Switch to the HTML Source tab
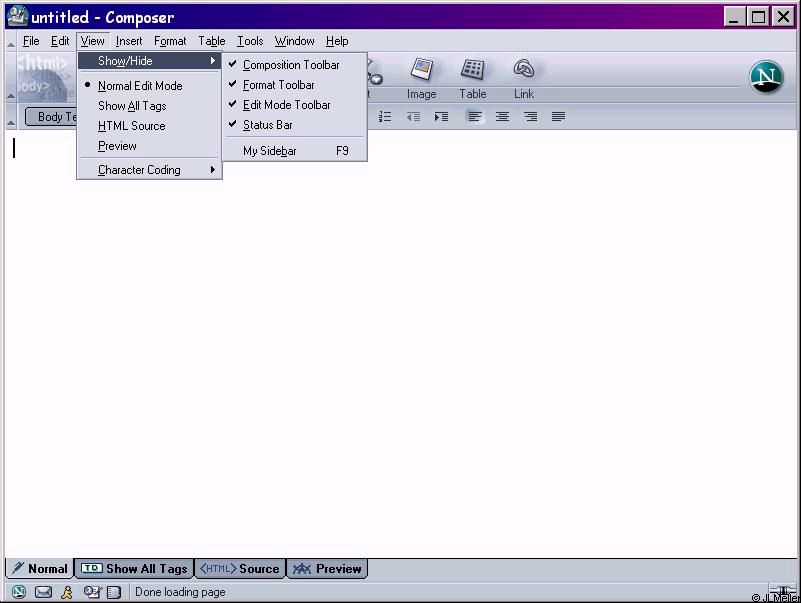801x603 pixels. tap(240, 569)
